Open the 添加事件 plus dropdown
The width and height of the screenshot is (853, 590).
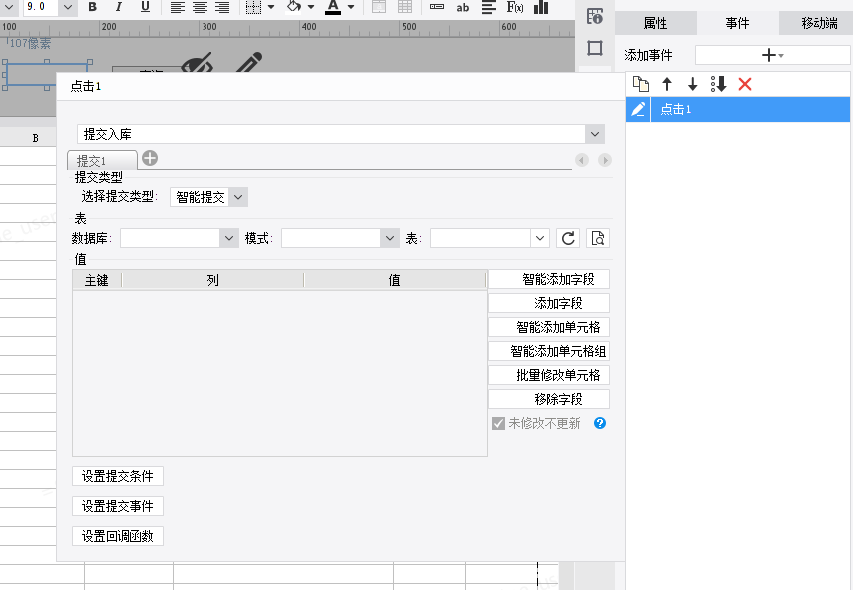[x=772, y=55]
